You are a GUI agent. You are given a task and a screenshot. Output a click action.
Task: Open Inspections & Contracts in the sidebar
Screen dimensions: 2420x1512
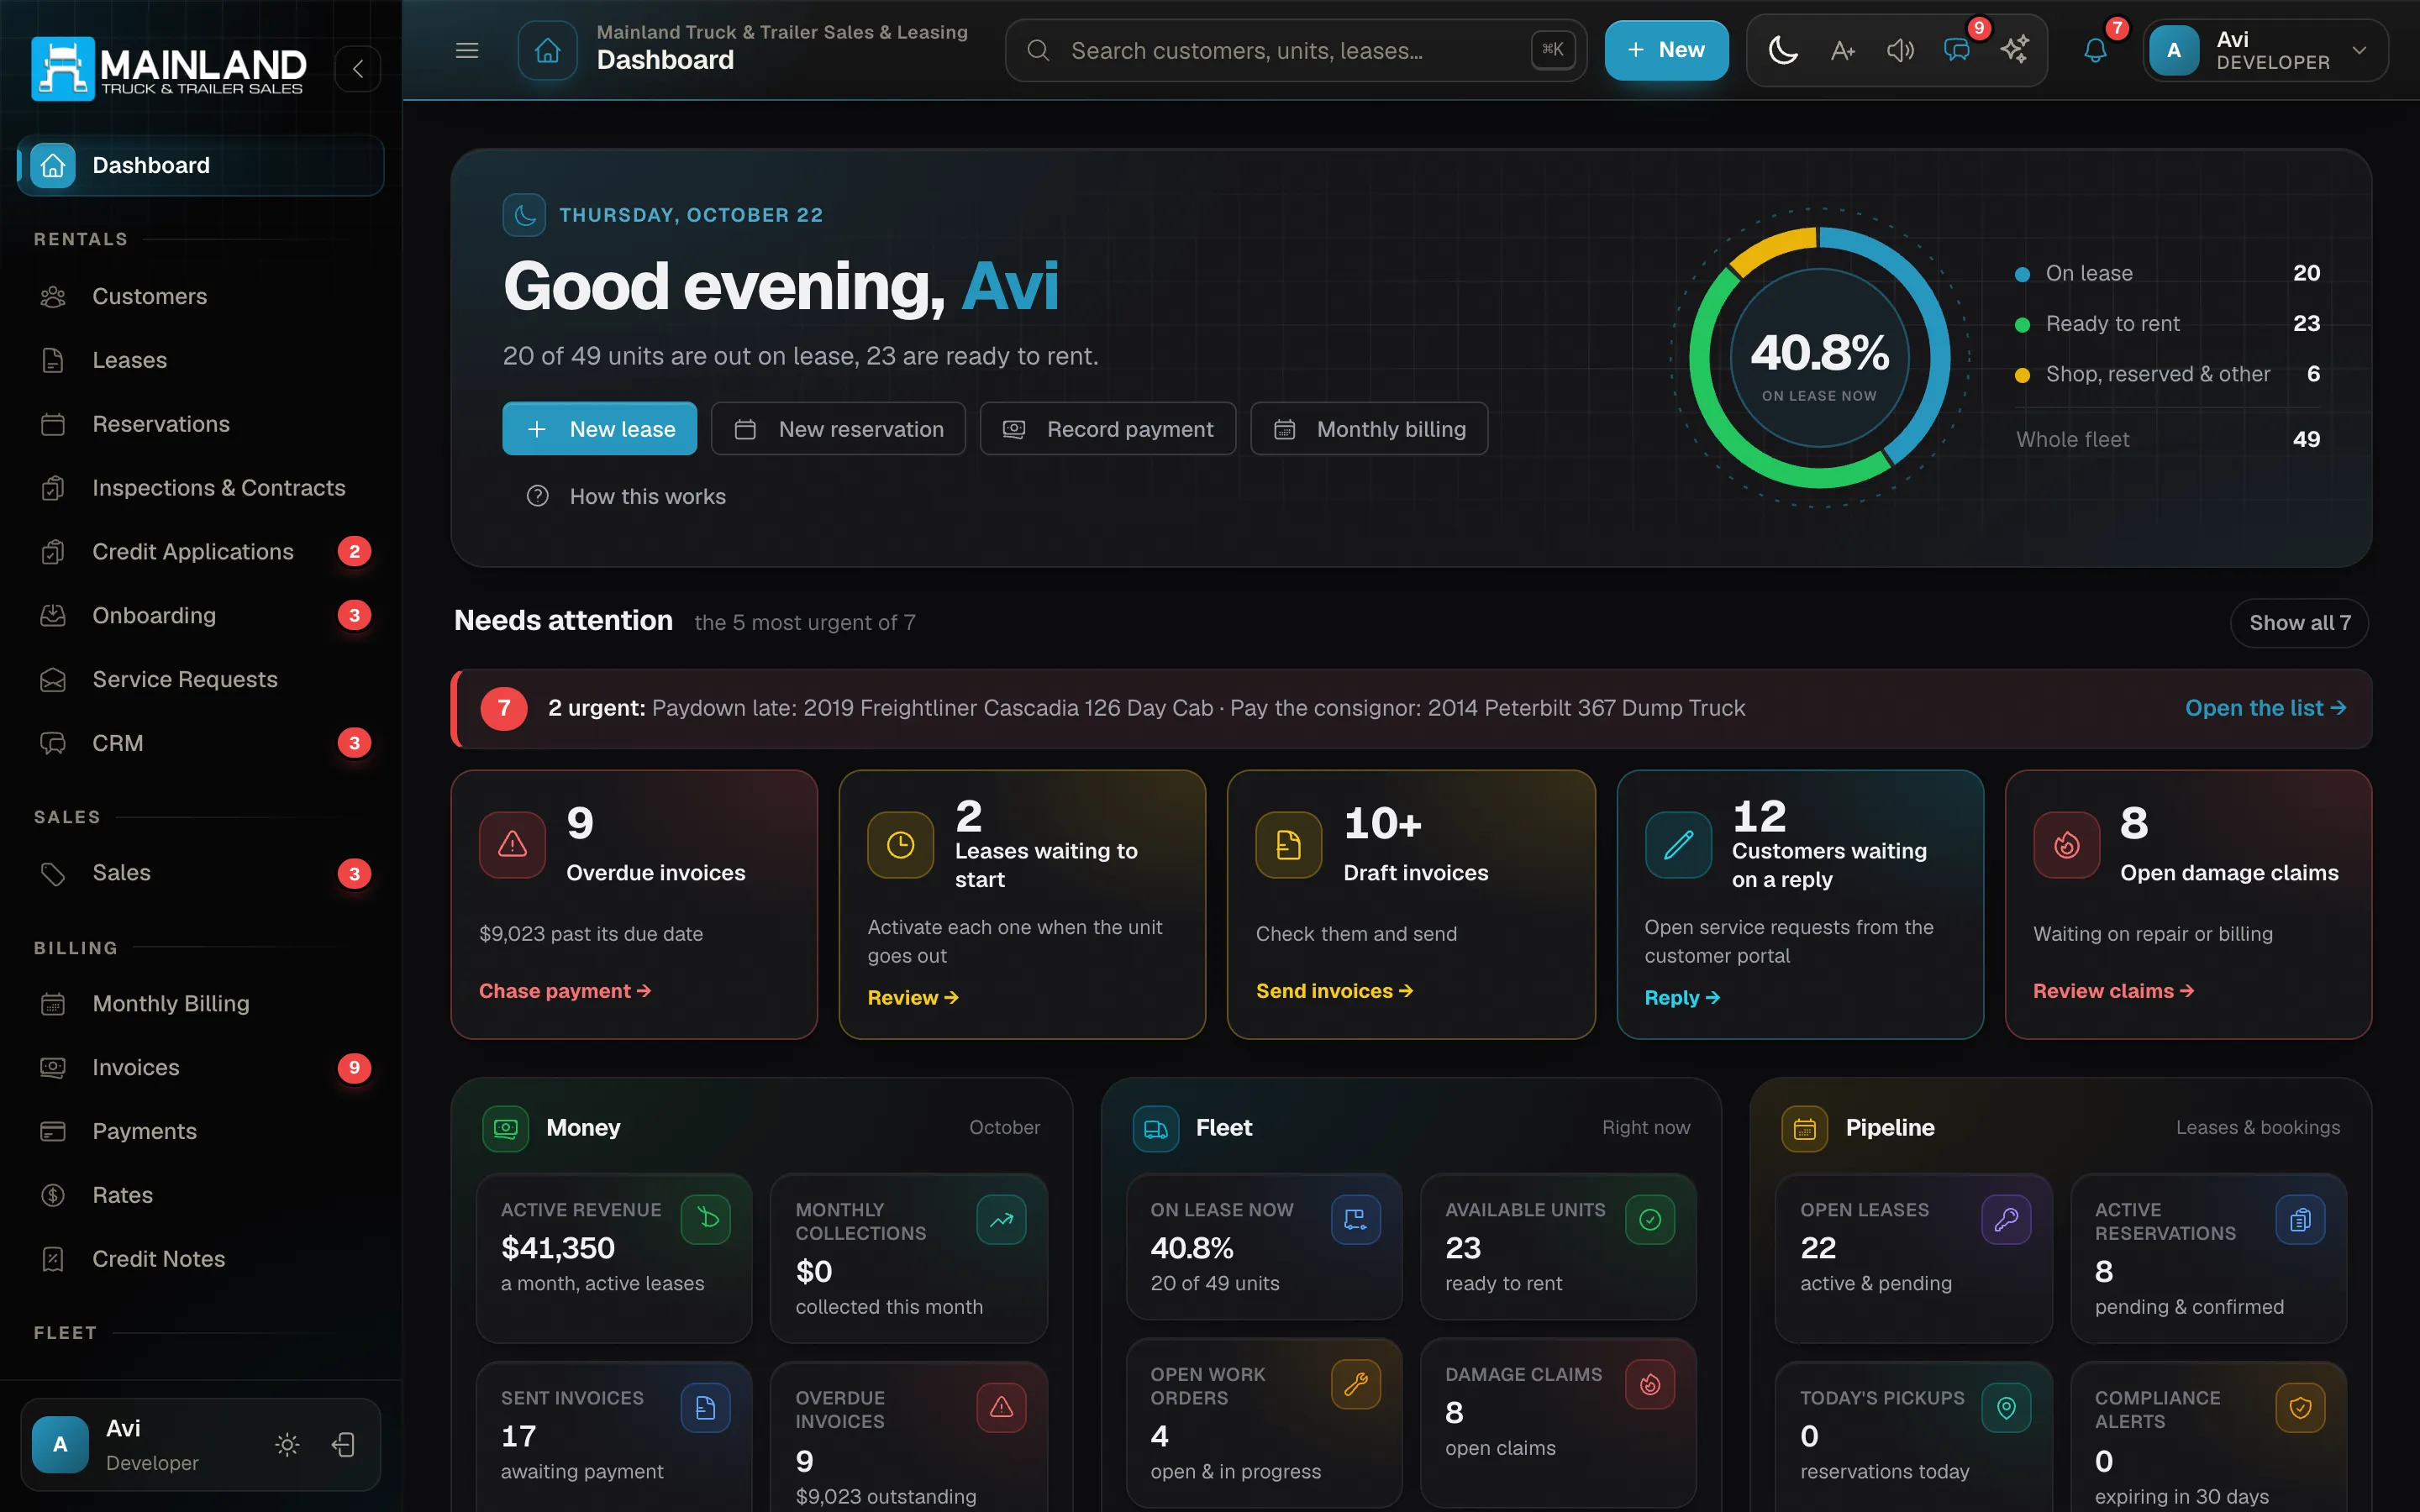[x=201, y=488]
